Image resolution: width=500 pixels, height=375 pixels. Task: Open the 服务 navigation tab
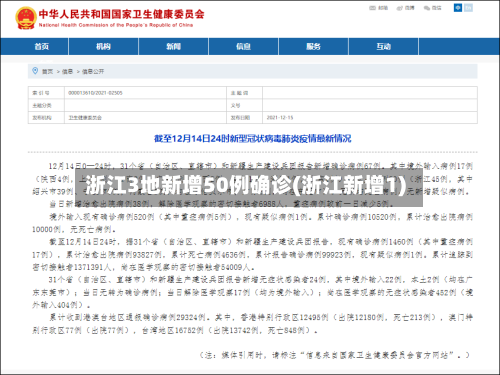[313, 46]
